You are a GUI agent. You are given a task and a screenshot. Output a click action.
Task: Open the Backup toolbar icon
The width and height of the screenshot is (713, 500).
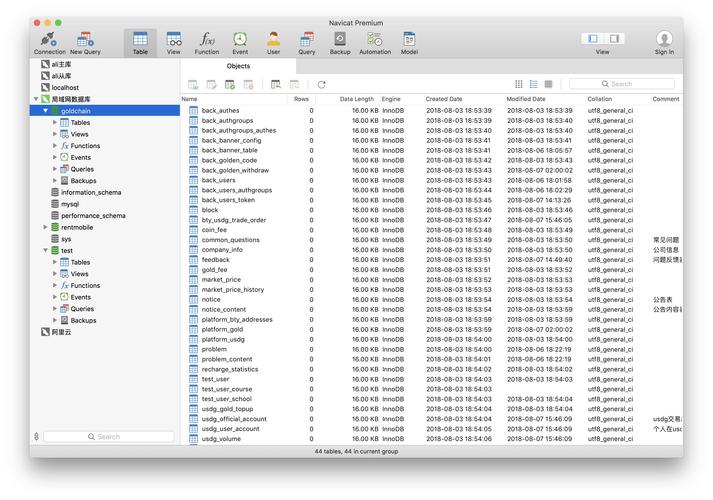tap(340, 44)
